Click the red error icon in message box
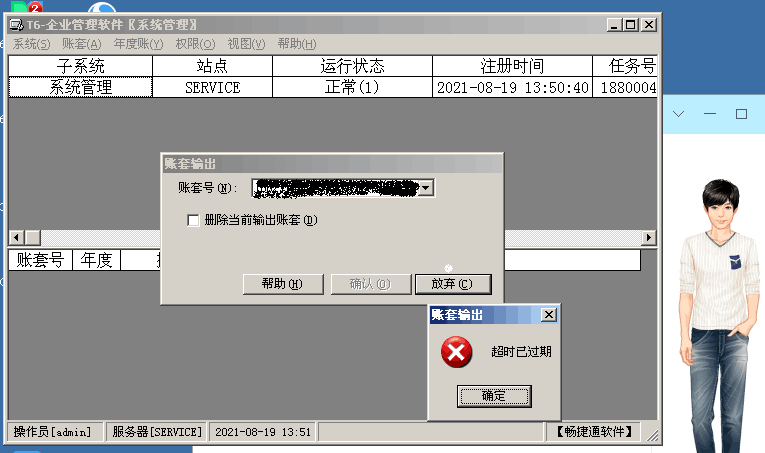Screen dimensions: 765x453 pyautogui.click(x=457, y=352)
